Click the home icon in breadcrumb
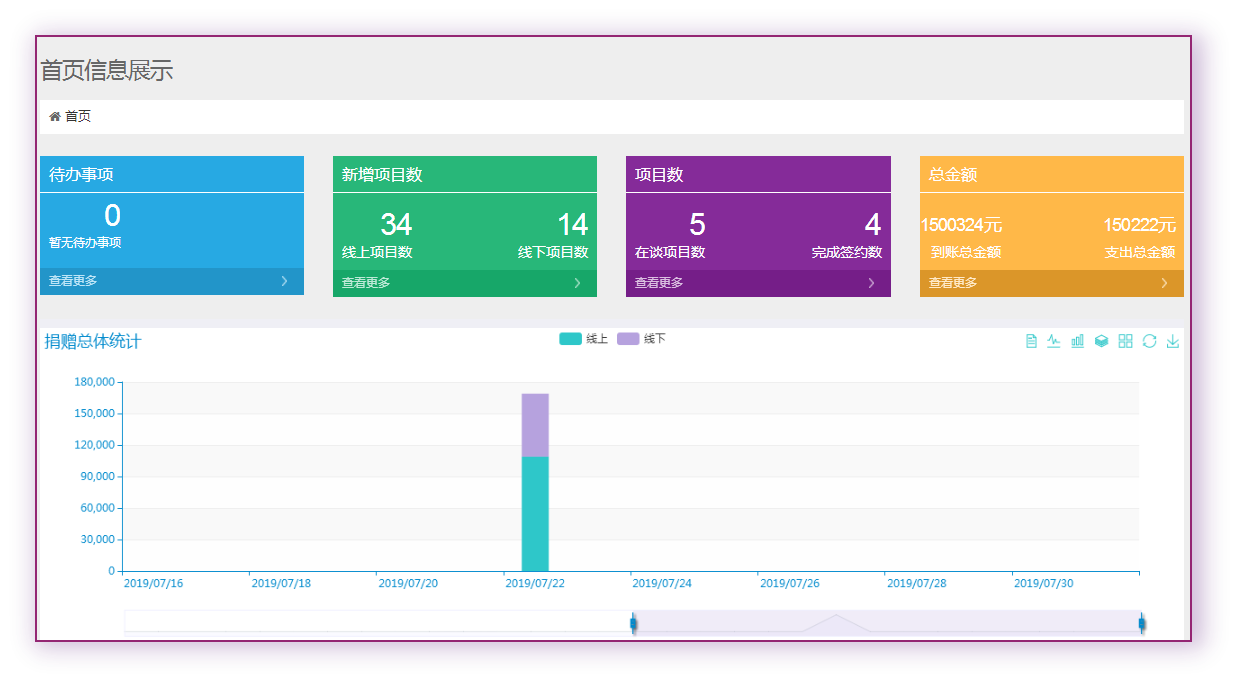This screenshot has width=1239, height=684. 55,117
